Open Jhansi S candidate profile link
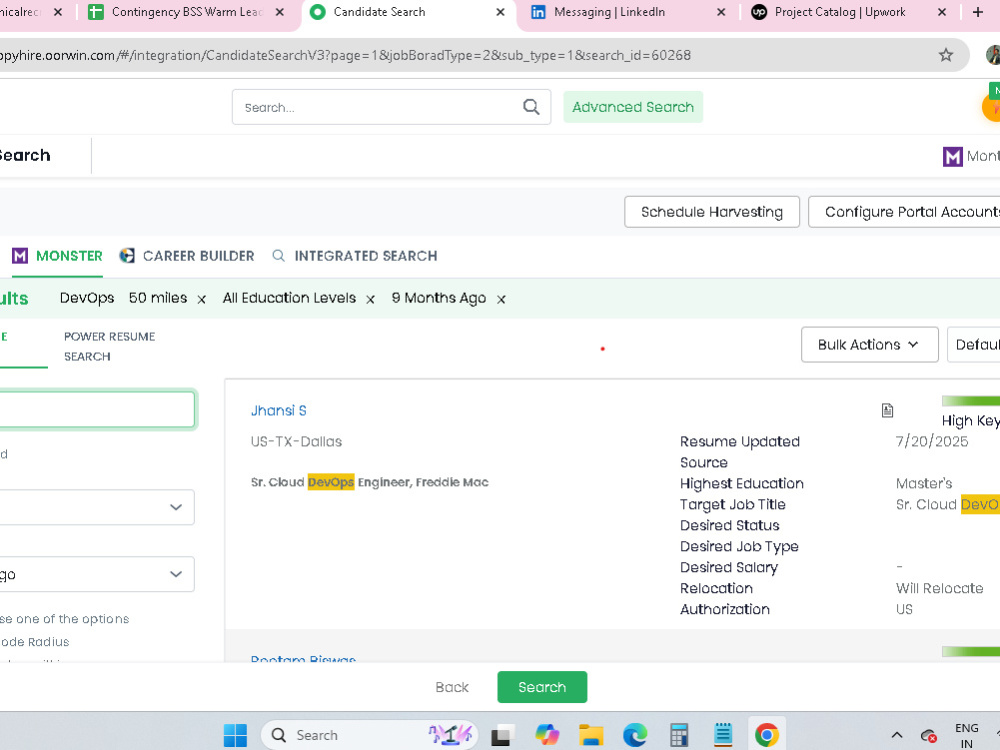The height and width of the screenshot is (750, 1000). pyautogui.click(x=279, y=410)
